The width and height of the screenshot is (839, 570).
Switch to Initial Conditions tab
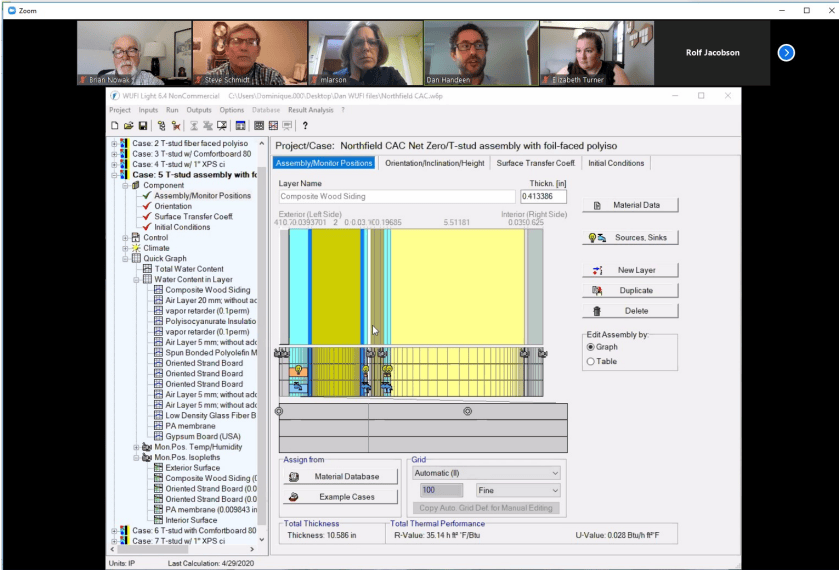pyautogui.click(x=616, y=163)
